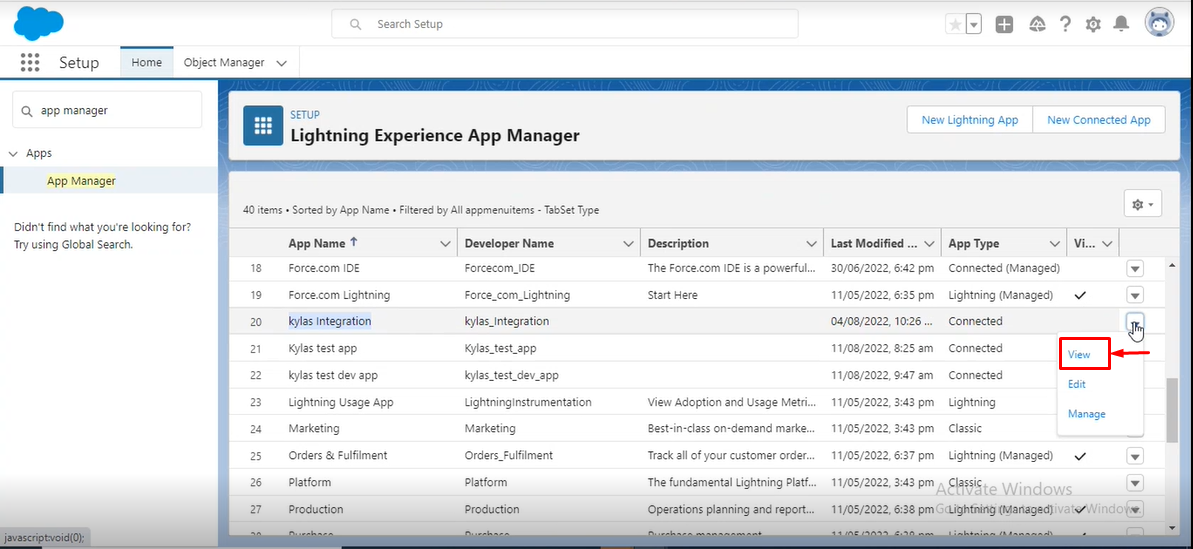Collapse the Apps tree section
The height and width of the screenshot is (549, 1193).
13,154
